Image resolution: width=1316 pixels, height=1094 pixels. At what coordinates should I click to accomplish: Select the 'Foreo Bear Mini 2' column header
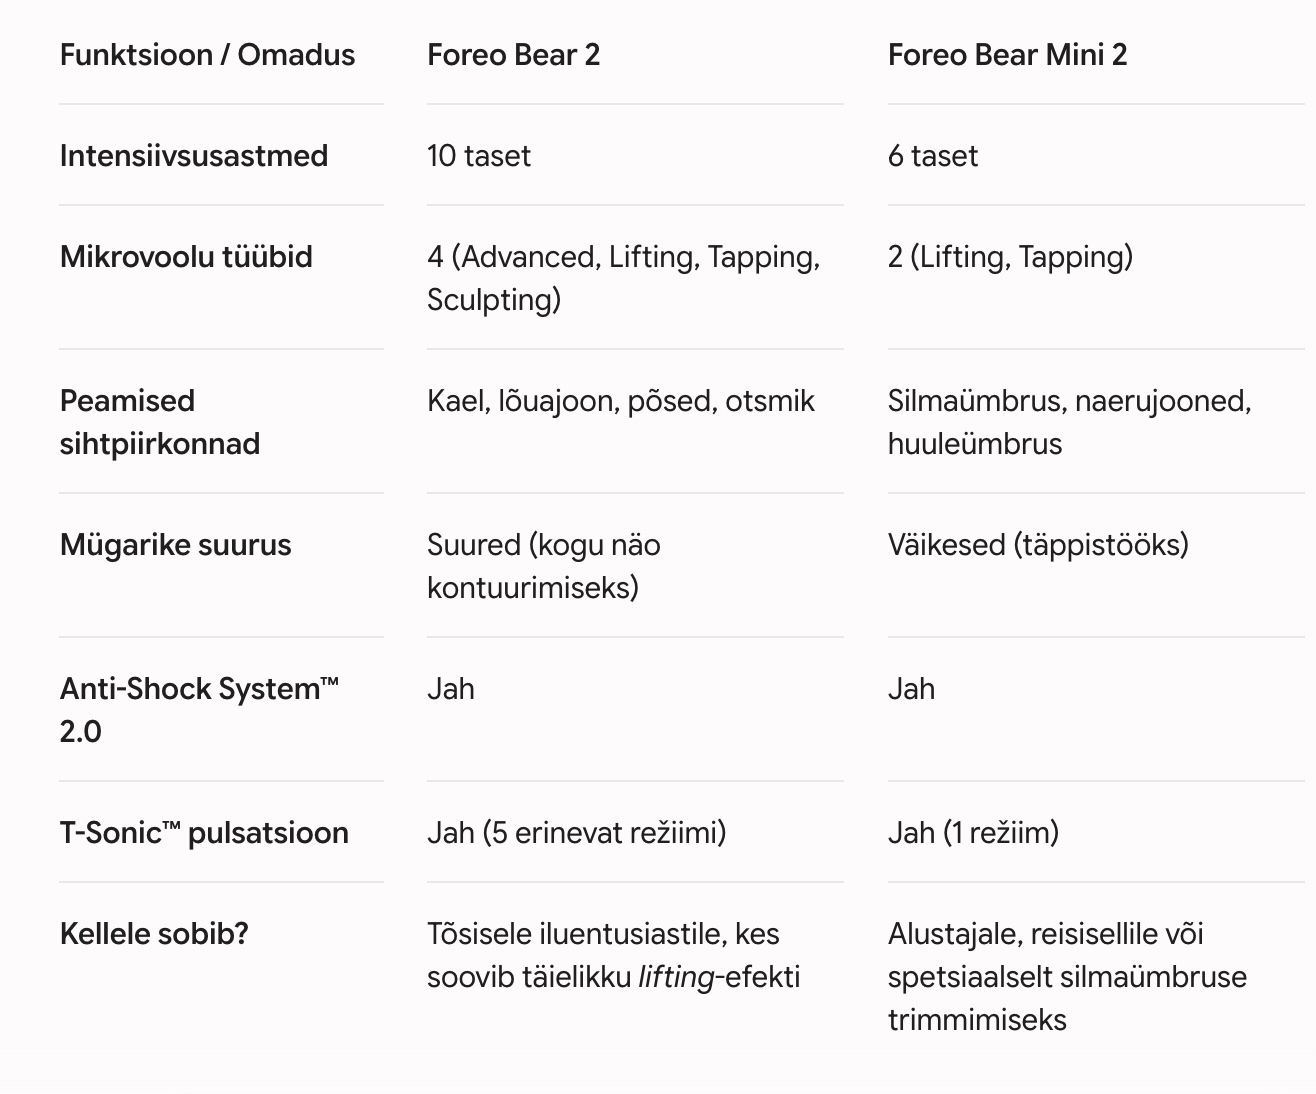pyautogui.click(x=1007, y=55)
